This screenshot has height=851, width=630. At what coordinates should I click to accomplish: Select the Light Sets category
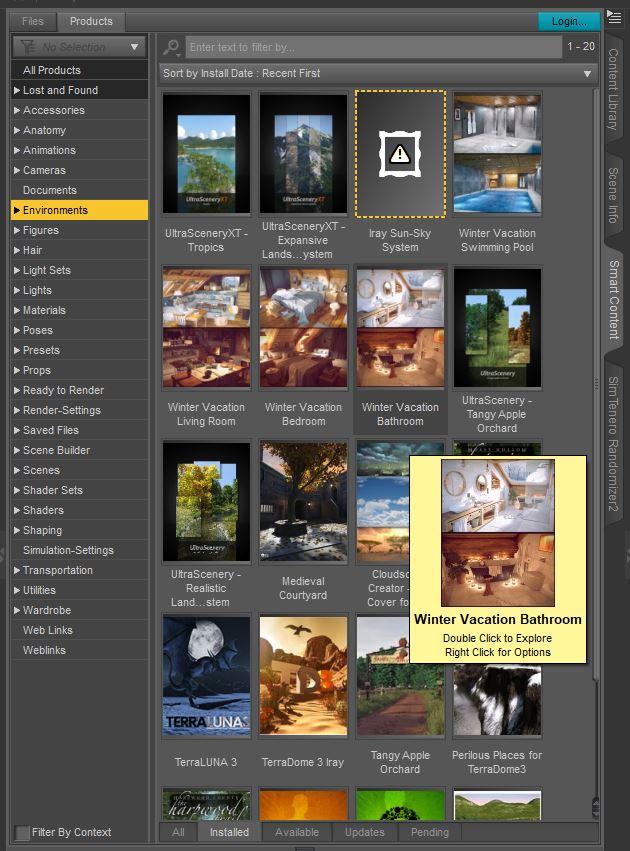point(79,270)
